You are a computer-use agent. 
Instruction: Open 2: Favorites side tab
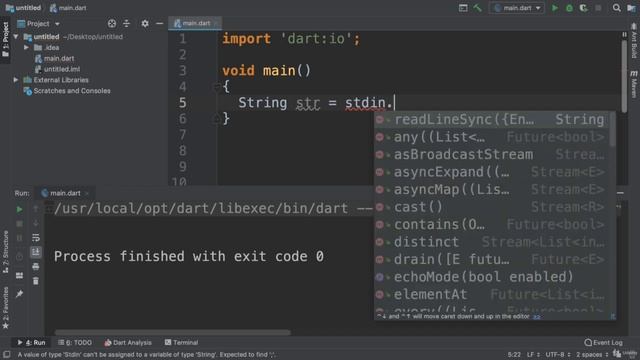tap(5, 308)
